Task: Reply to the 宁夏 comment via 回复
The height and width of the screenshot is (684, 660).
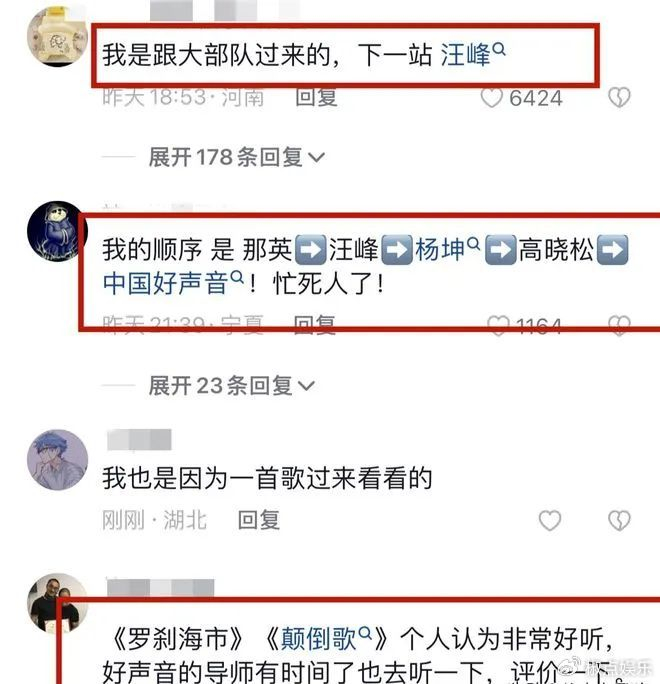Action: point(315,325)
